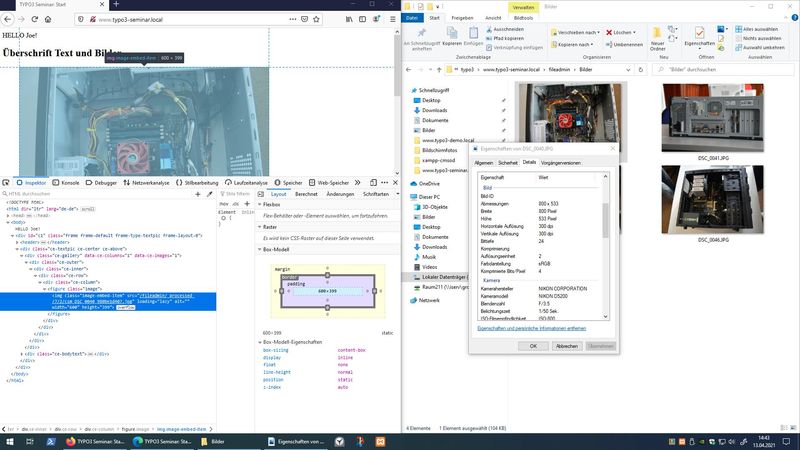
Task: Toggle the .cls class panel
Action: point(236,204)
